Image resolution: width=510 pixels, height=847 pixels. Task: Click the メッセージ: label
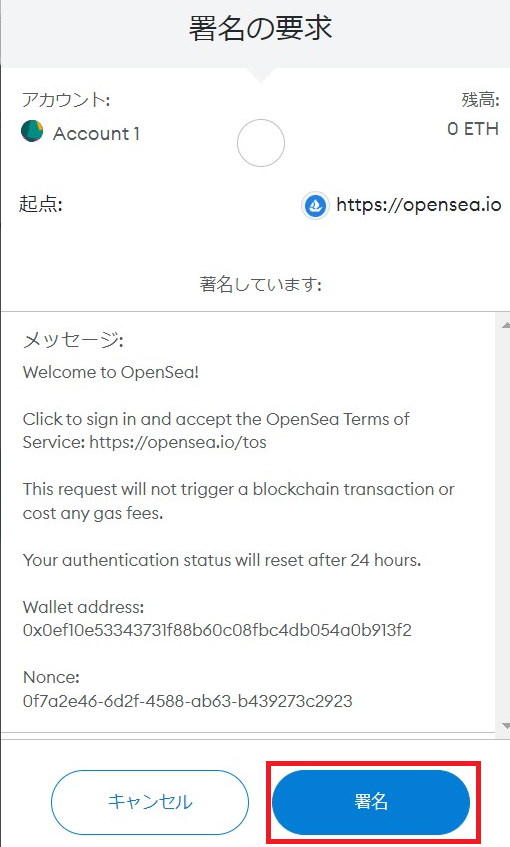[x=73, y=340]
